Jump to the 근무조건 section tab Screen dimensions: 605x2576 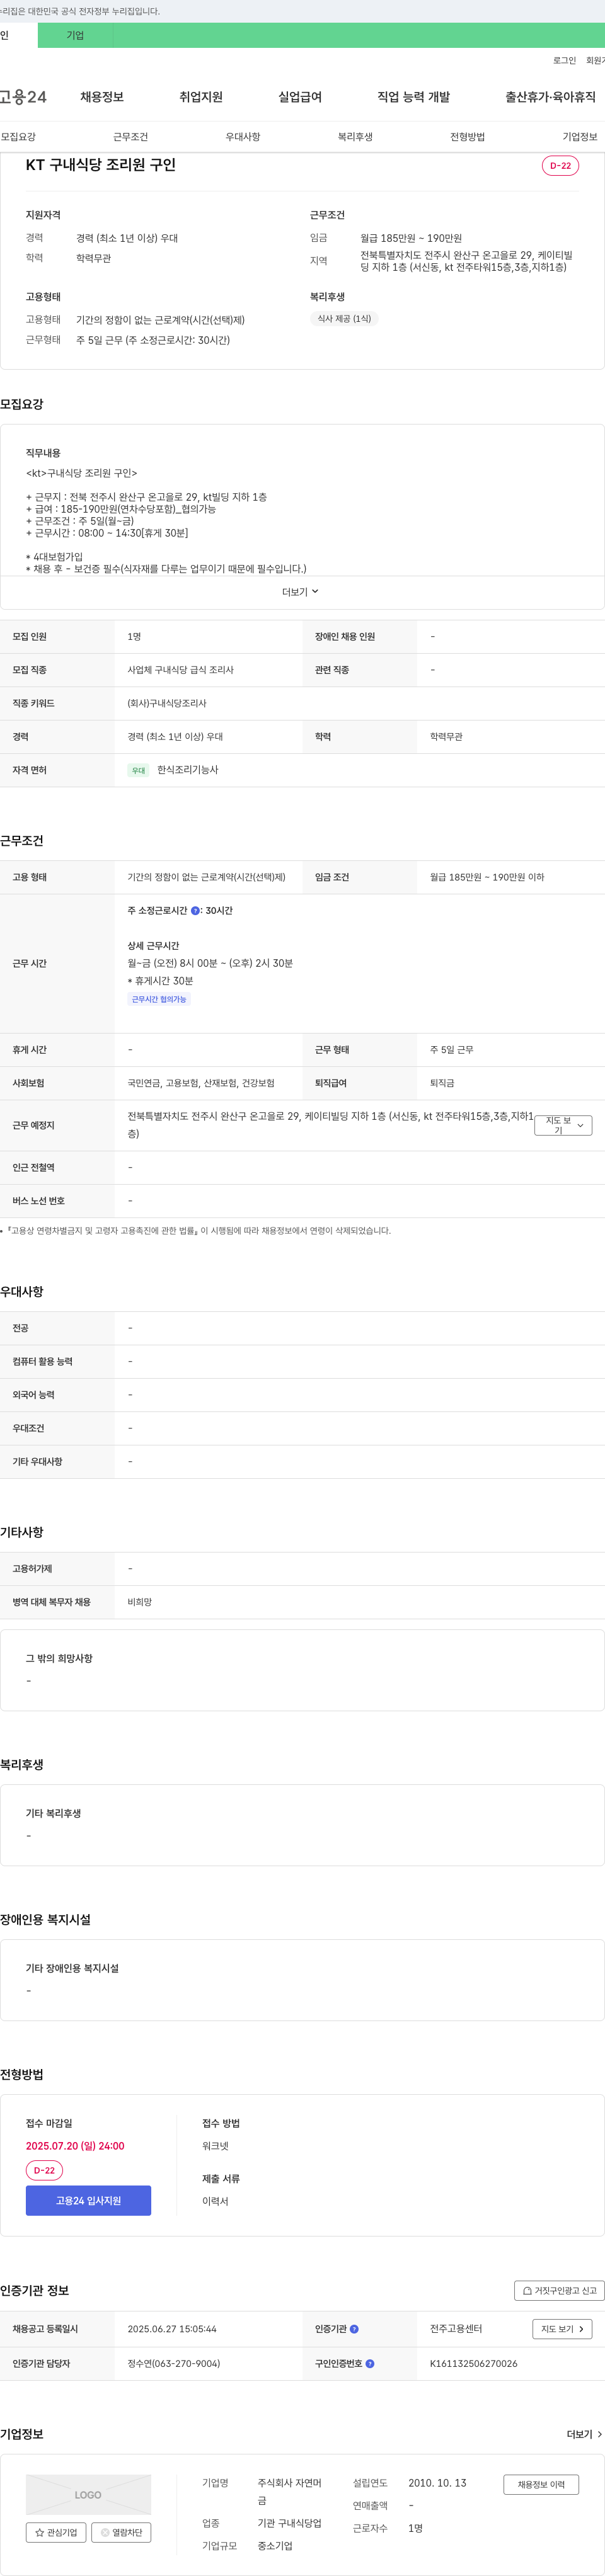pos(130,137)
